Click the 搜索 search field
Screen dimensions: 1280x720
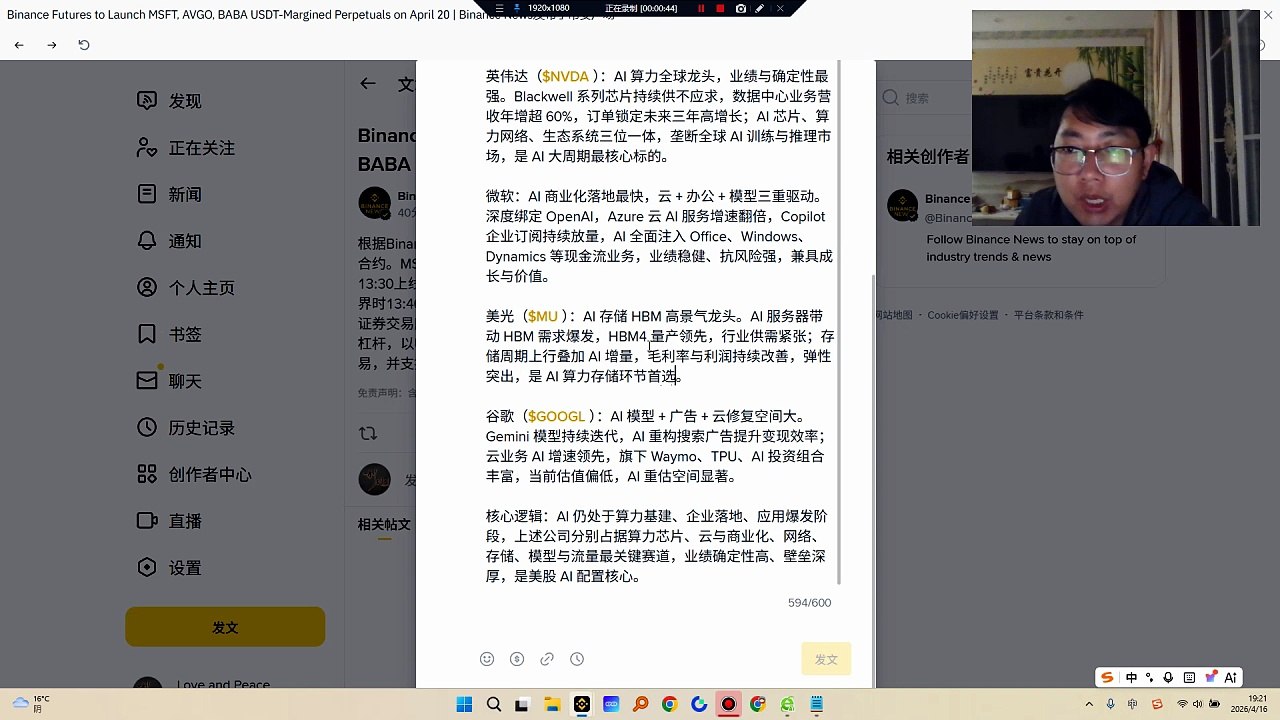click(925, 98)
